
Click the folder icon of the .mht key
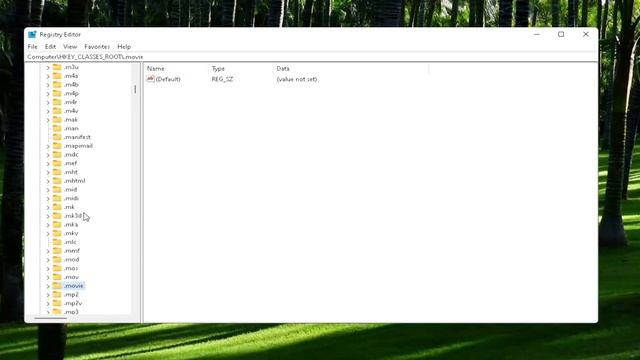[57, 172]
